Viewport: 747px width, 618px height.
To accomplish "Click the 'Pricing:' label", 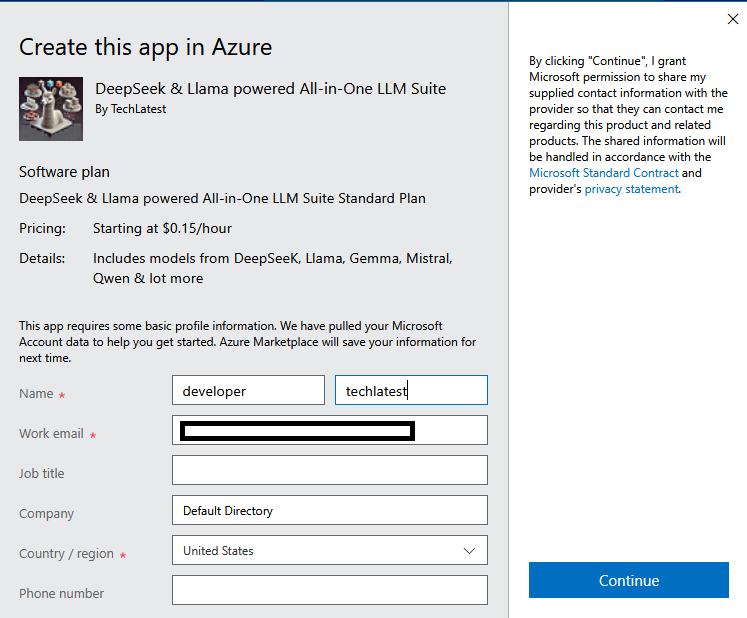I will coord(42,228).
